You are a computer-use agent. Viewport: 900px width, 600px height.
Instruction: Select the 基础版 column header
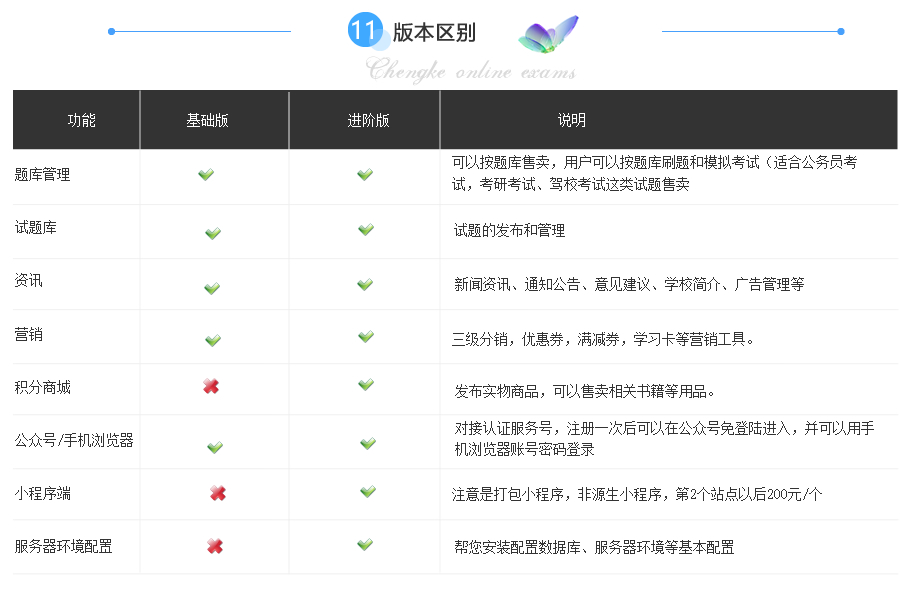[x=207, y=120]
